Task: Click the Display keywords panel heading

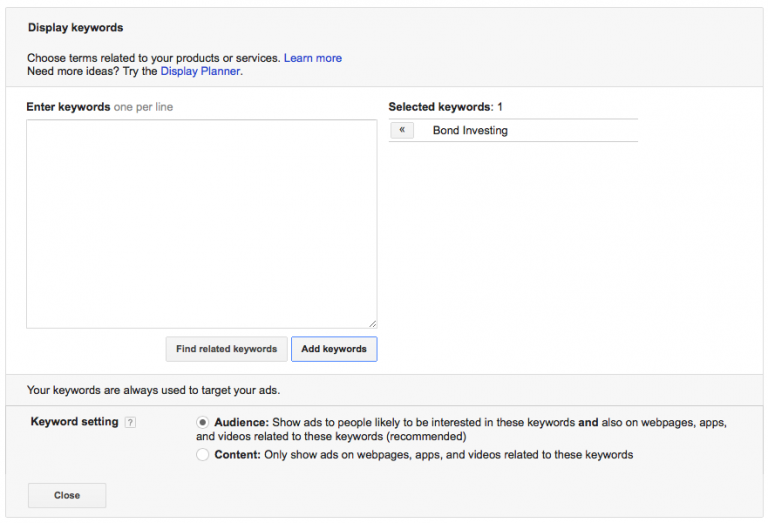Action: (x=76, y=28)
